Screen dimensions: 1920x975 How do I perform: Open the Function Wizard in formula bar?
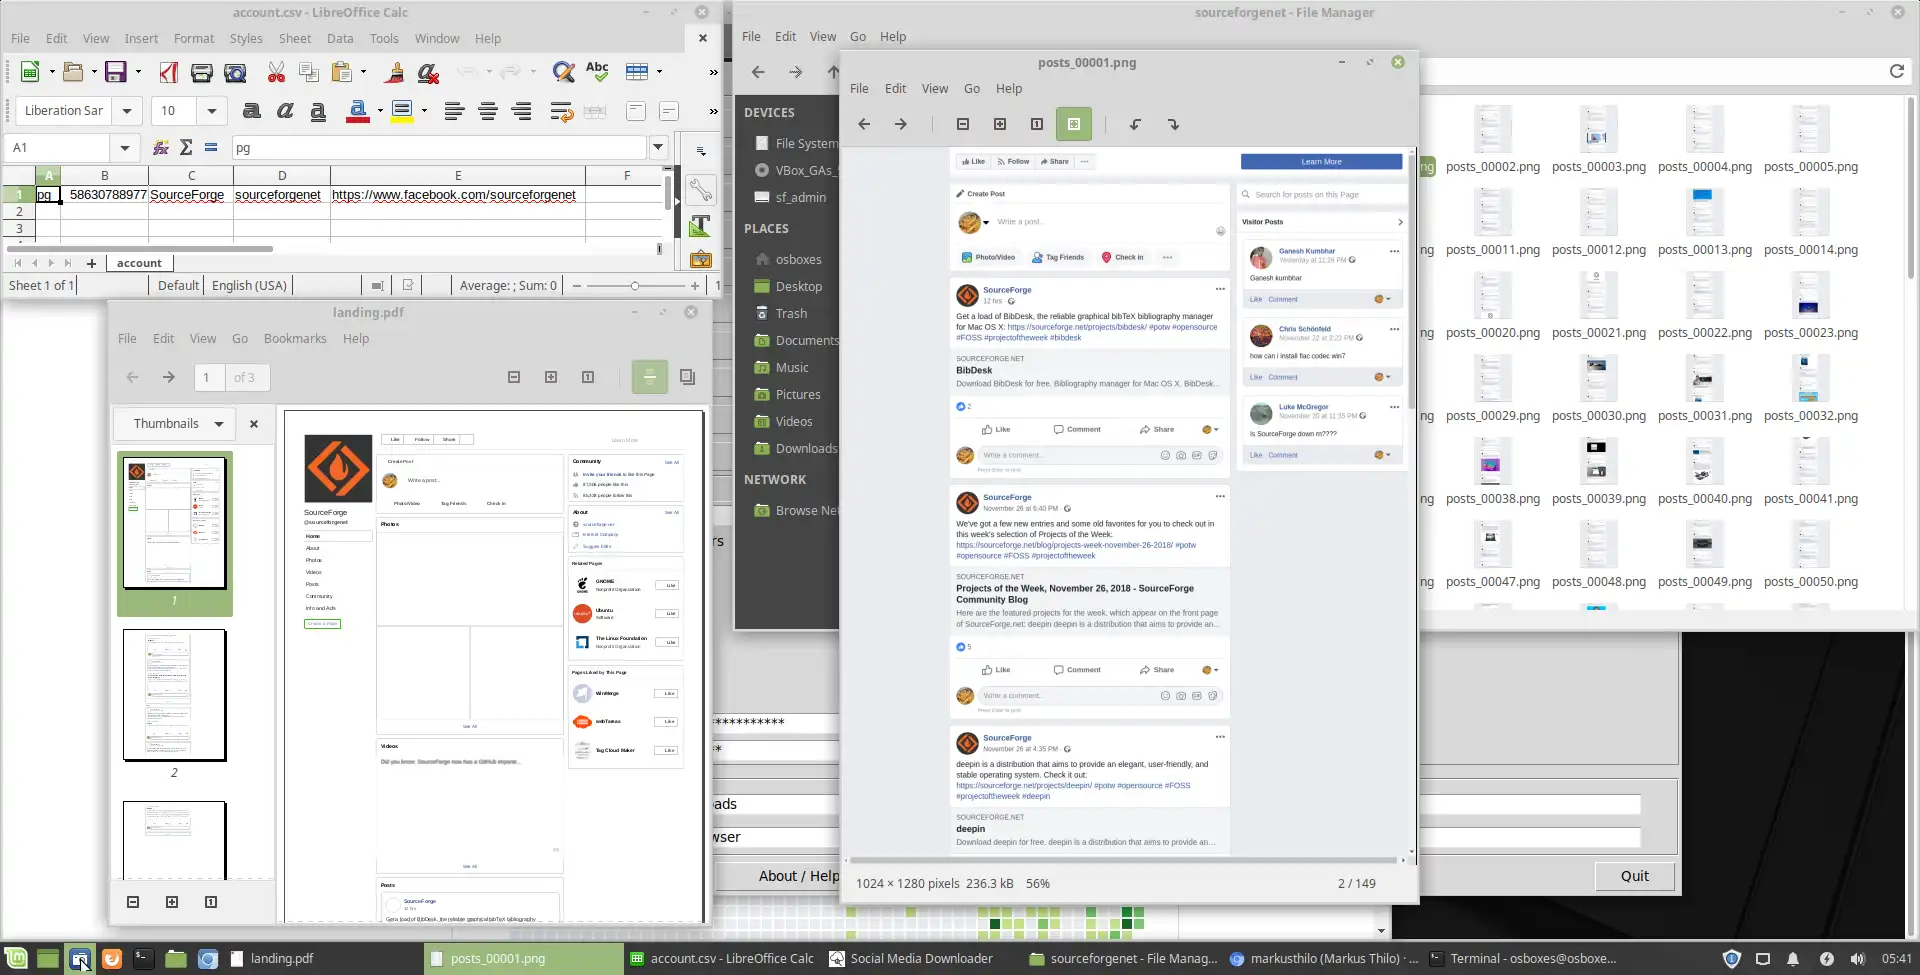point(160,148)
